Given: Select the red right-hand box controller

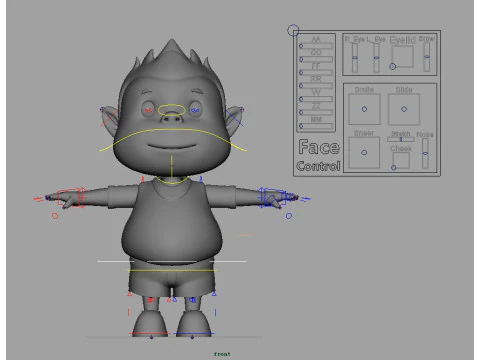Looking at the screenshot, I should (70, 198).
